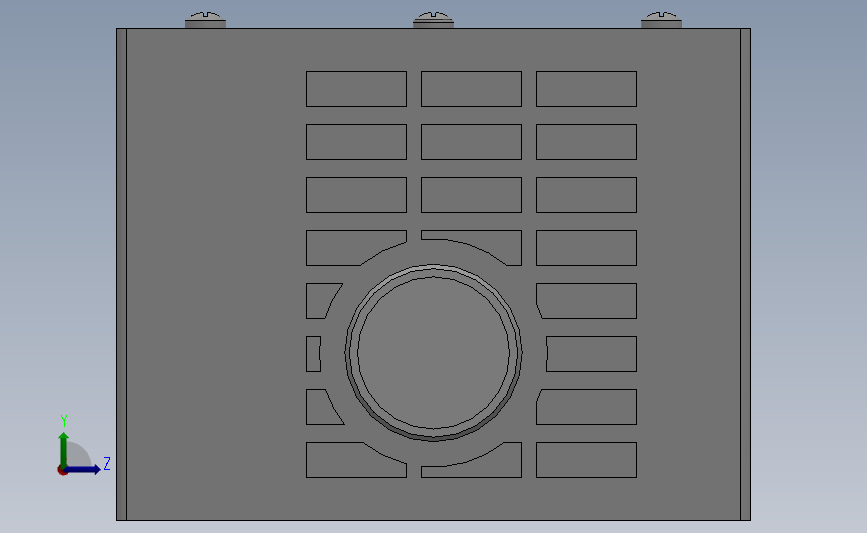Click the blue Z axis arrow of triad

[x=83, y=469]
